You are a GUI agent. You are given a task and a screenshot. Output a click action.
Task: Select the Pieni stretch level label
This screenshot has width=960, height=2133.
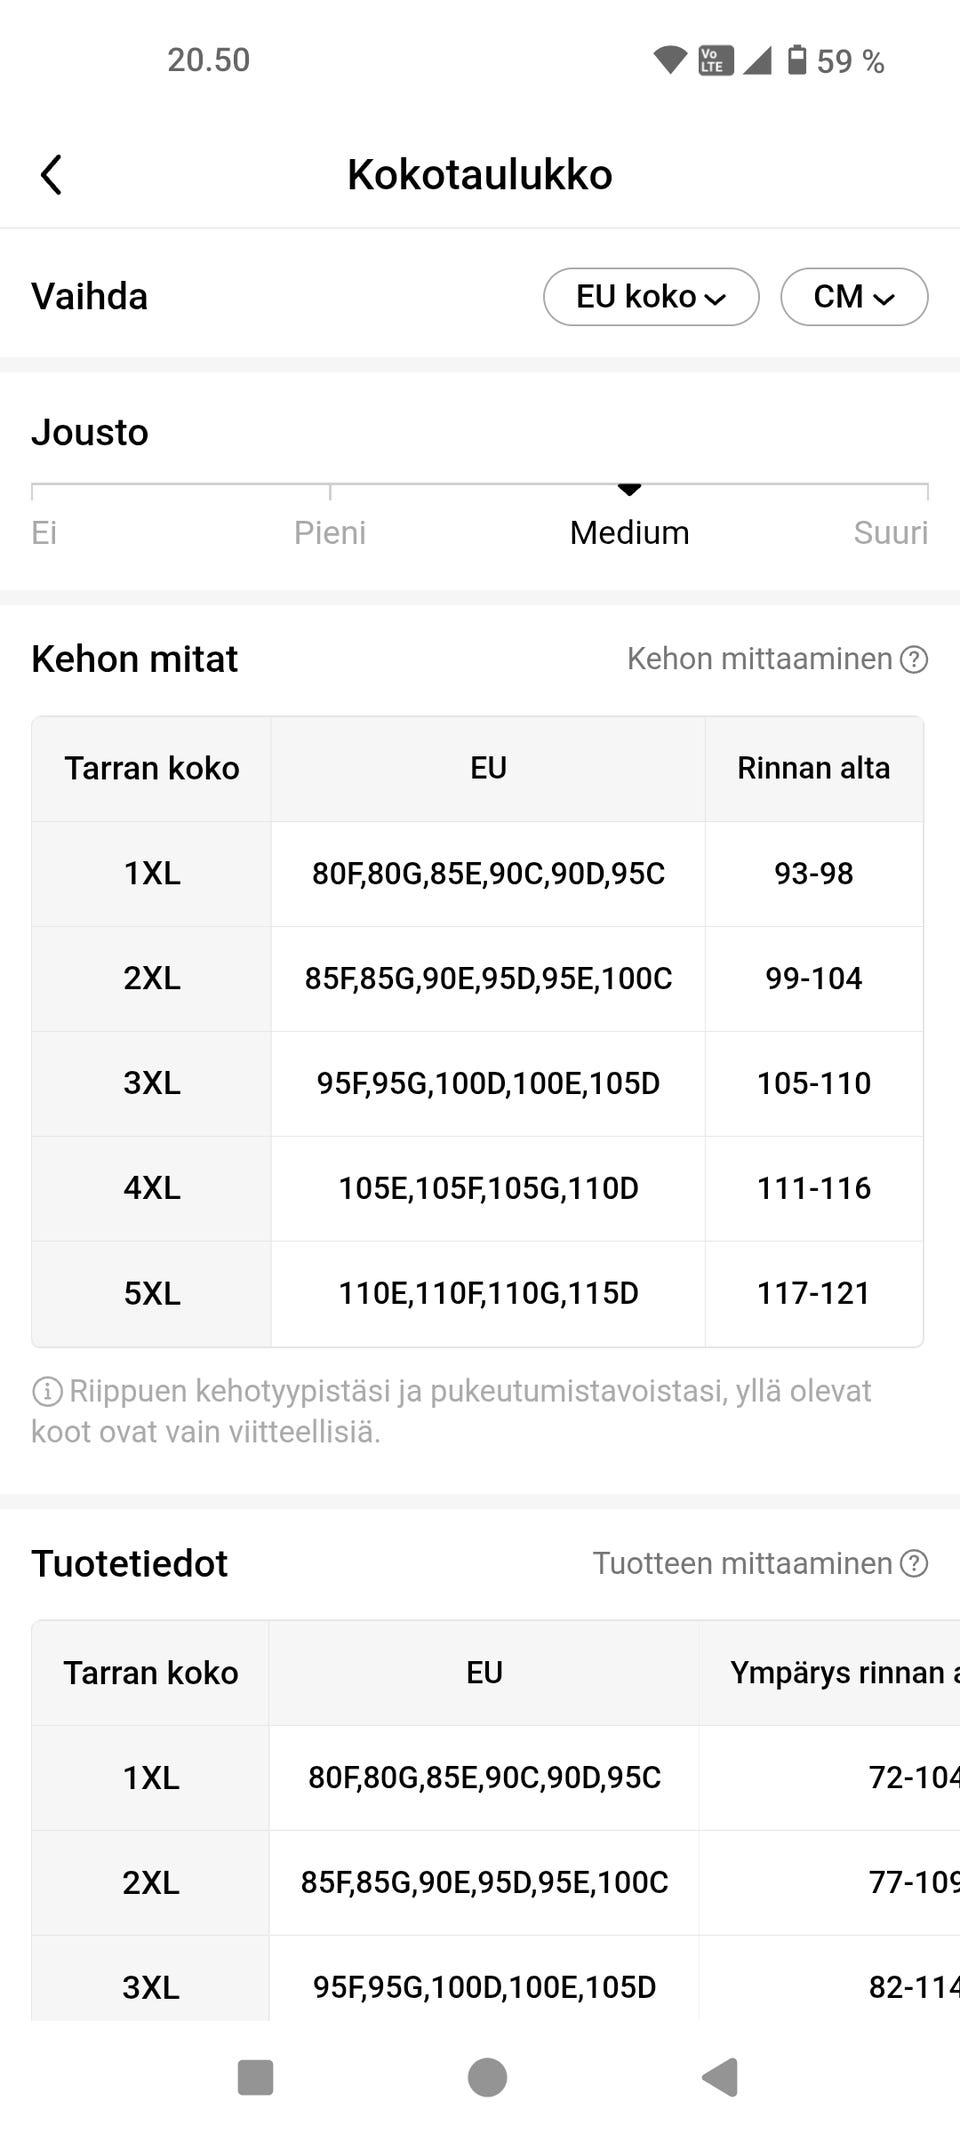330,533
